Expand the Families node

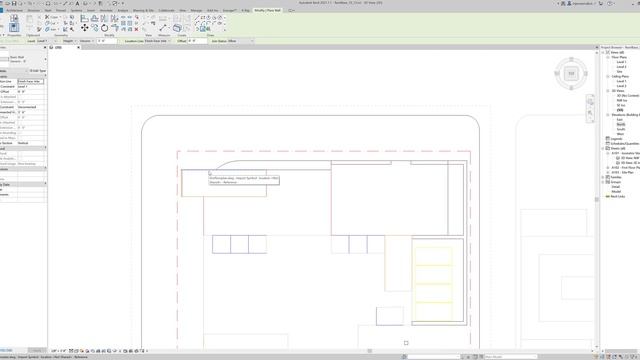coord(603,177)
